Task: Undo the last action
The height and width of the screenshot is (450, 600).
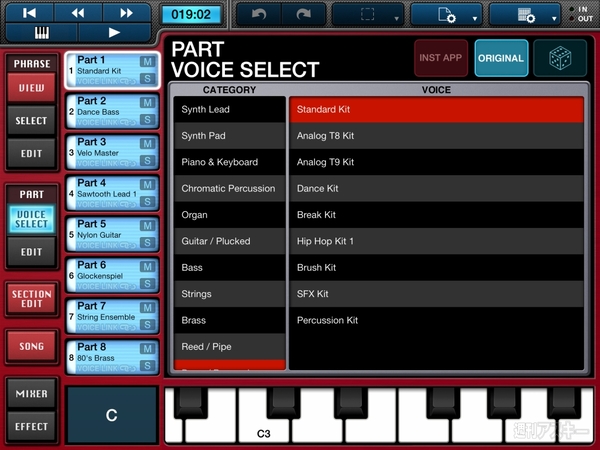Action: coord(259,15)
